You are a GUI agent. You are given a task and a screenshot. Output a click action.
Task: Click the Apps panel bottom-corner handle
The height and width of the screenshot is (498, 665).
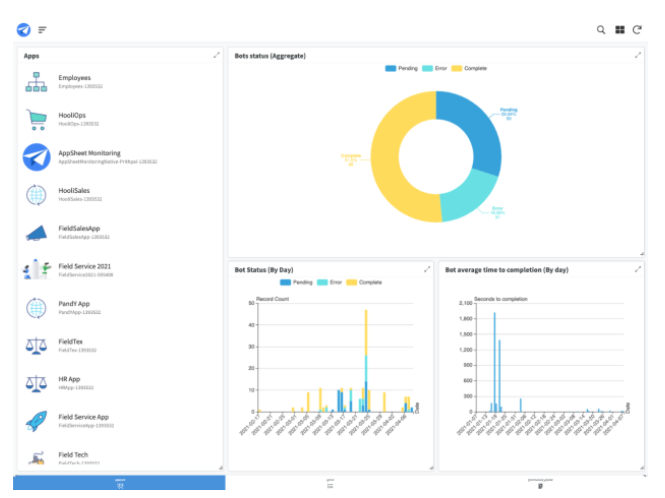tap(221, 467)
